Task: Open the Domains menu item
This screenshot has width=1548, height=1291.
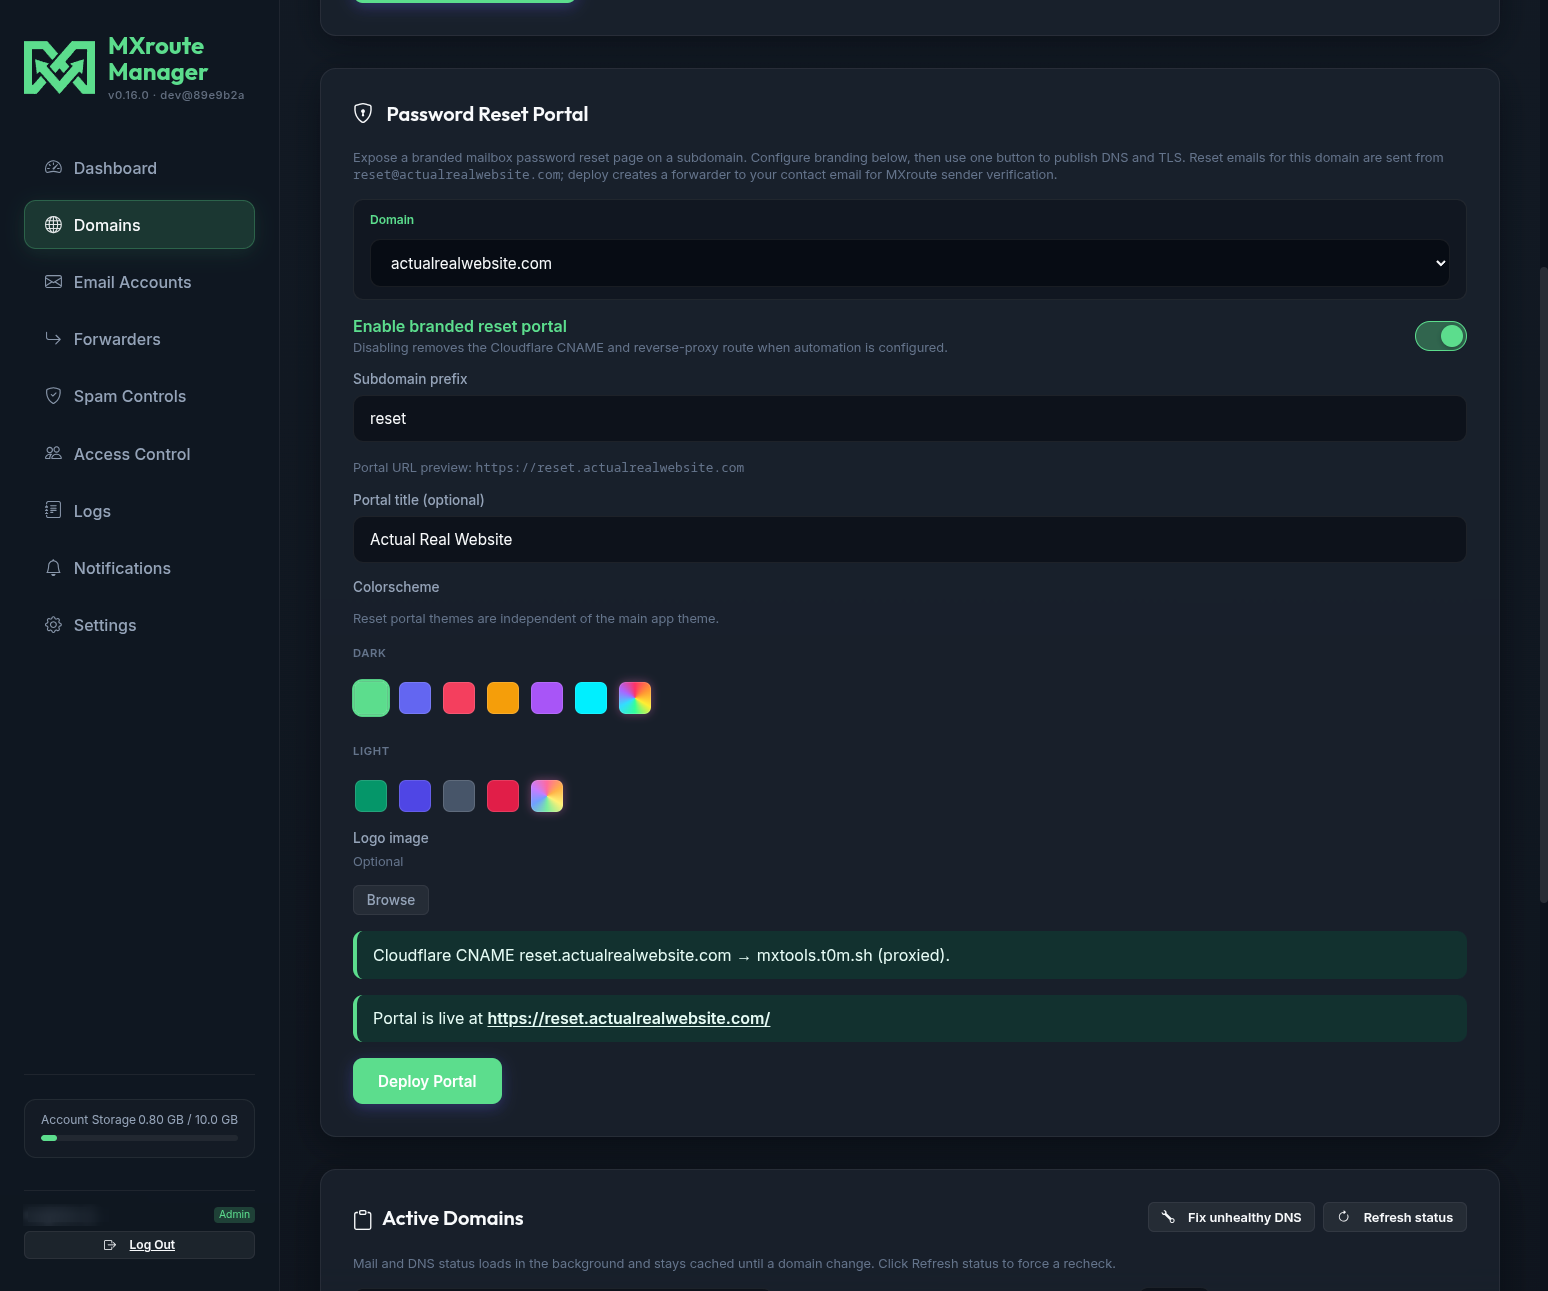Action: 139,225
